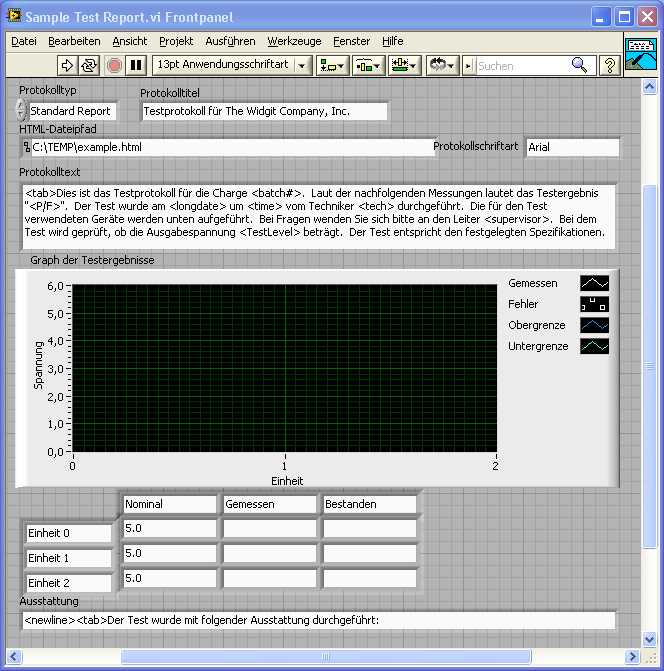This screenshot has height=671, width=664.
Task: Click the Ausstattung text field
Action: (x=318, y=621)
